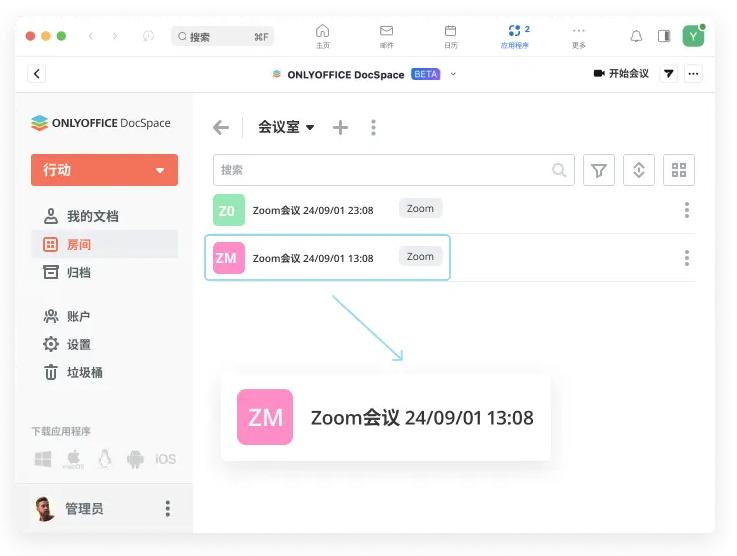Download the Linux app icon
Image resolution: width=737 pixels, height=556 pixels.
[104, 459]
